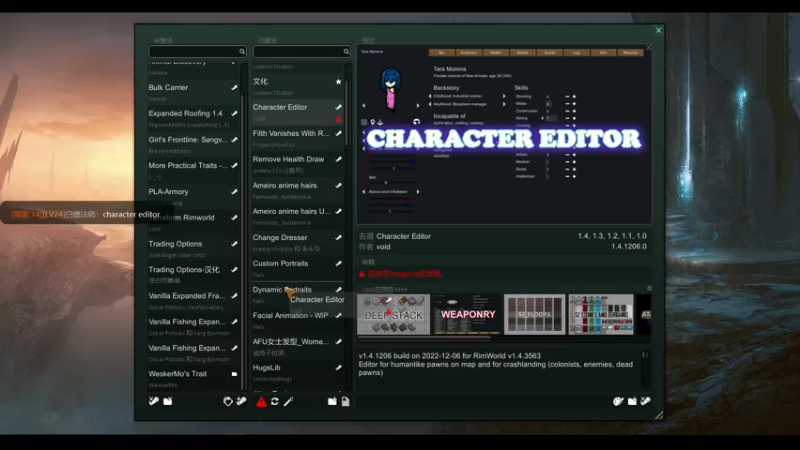Open the Weaponry mod thumbnail
Viewport: 800px width, 450px height.
pos(468,314)
